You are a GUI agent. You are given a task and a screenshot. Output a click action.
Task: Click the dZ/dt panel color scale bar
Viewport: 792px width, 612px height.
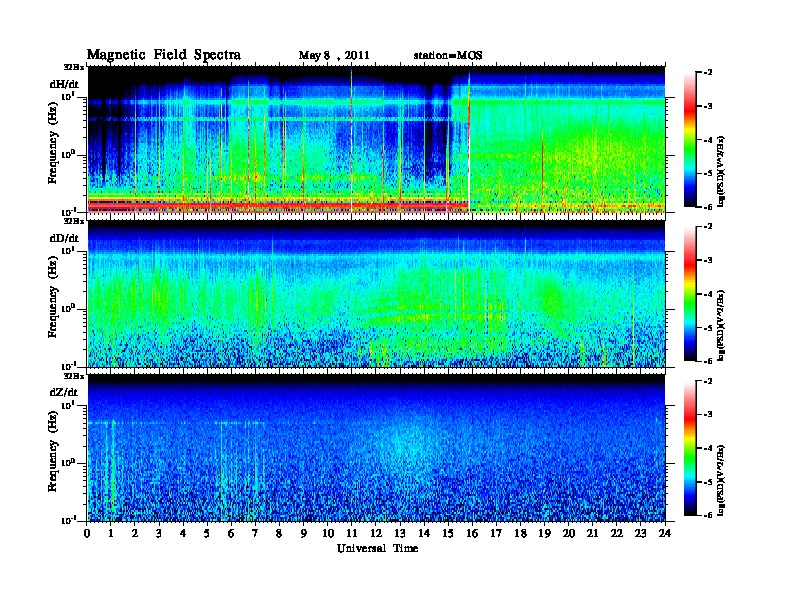tap(690, 448)
